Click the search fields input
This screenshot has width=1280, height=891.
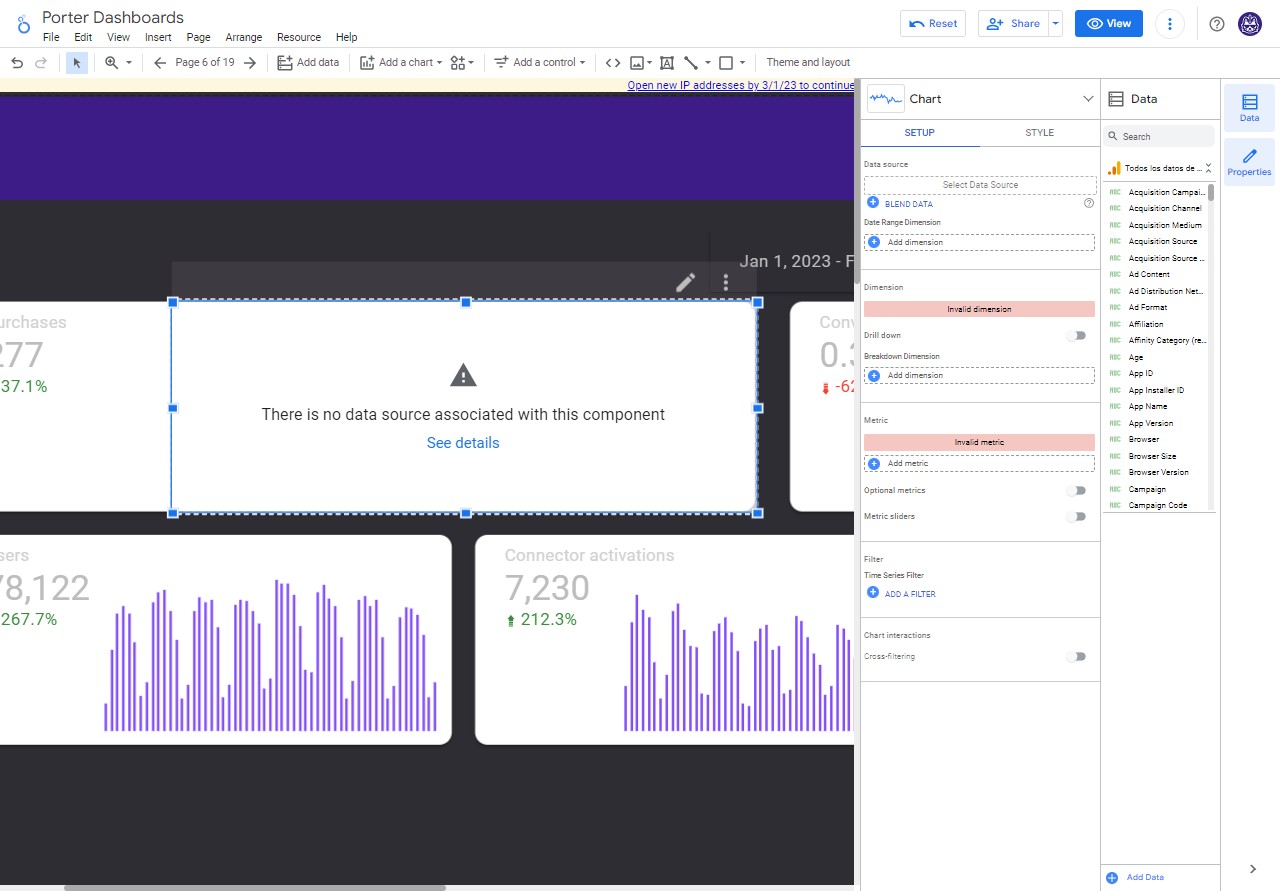click(1161, 136)
